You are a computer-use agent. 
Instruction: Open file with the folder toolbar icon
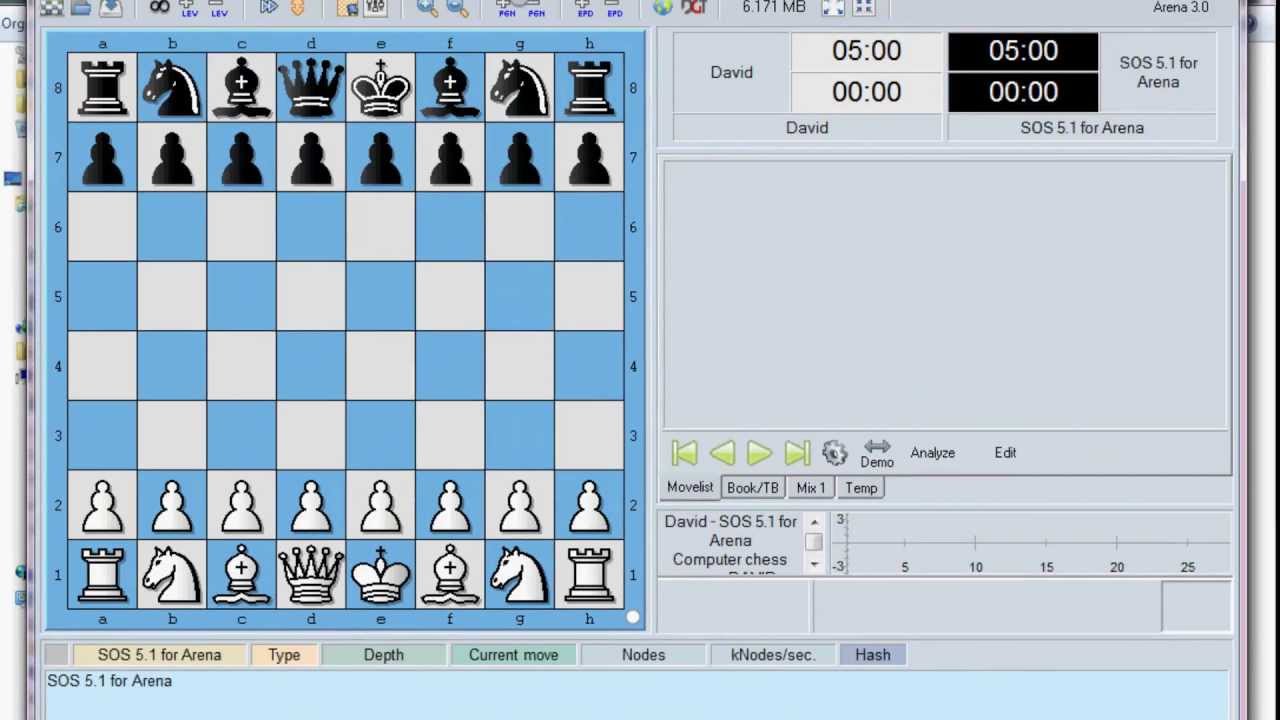click(x=81, y=7)
